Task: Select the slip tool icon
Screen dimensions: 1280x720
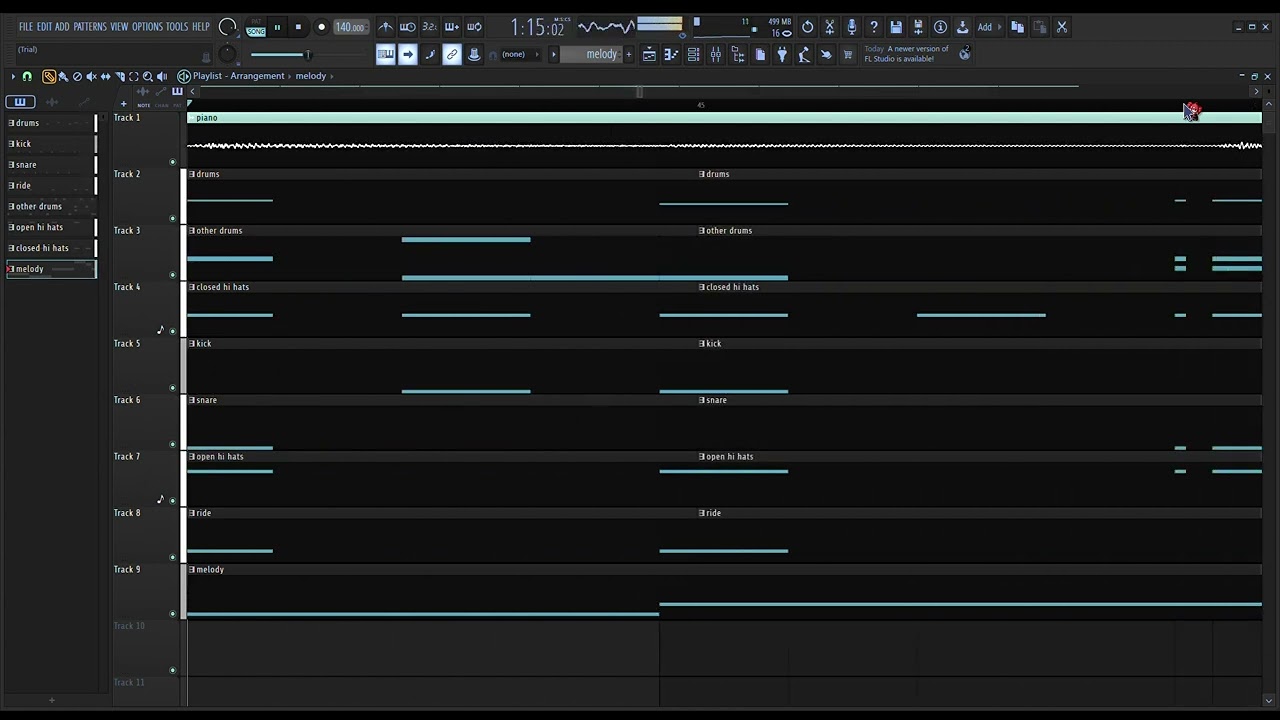Action: pos(105,76)
